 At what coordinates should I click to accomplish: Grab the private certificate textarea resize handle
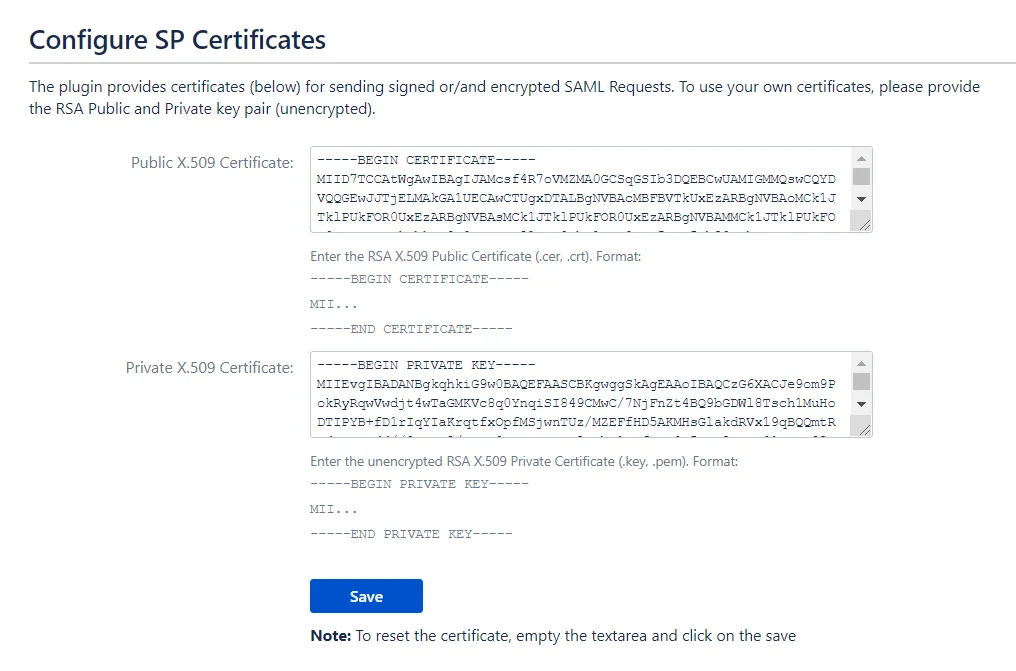864,429
